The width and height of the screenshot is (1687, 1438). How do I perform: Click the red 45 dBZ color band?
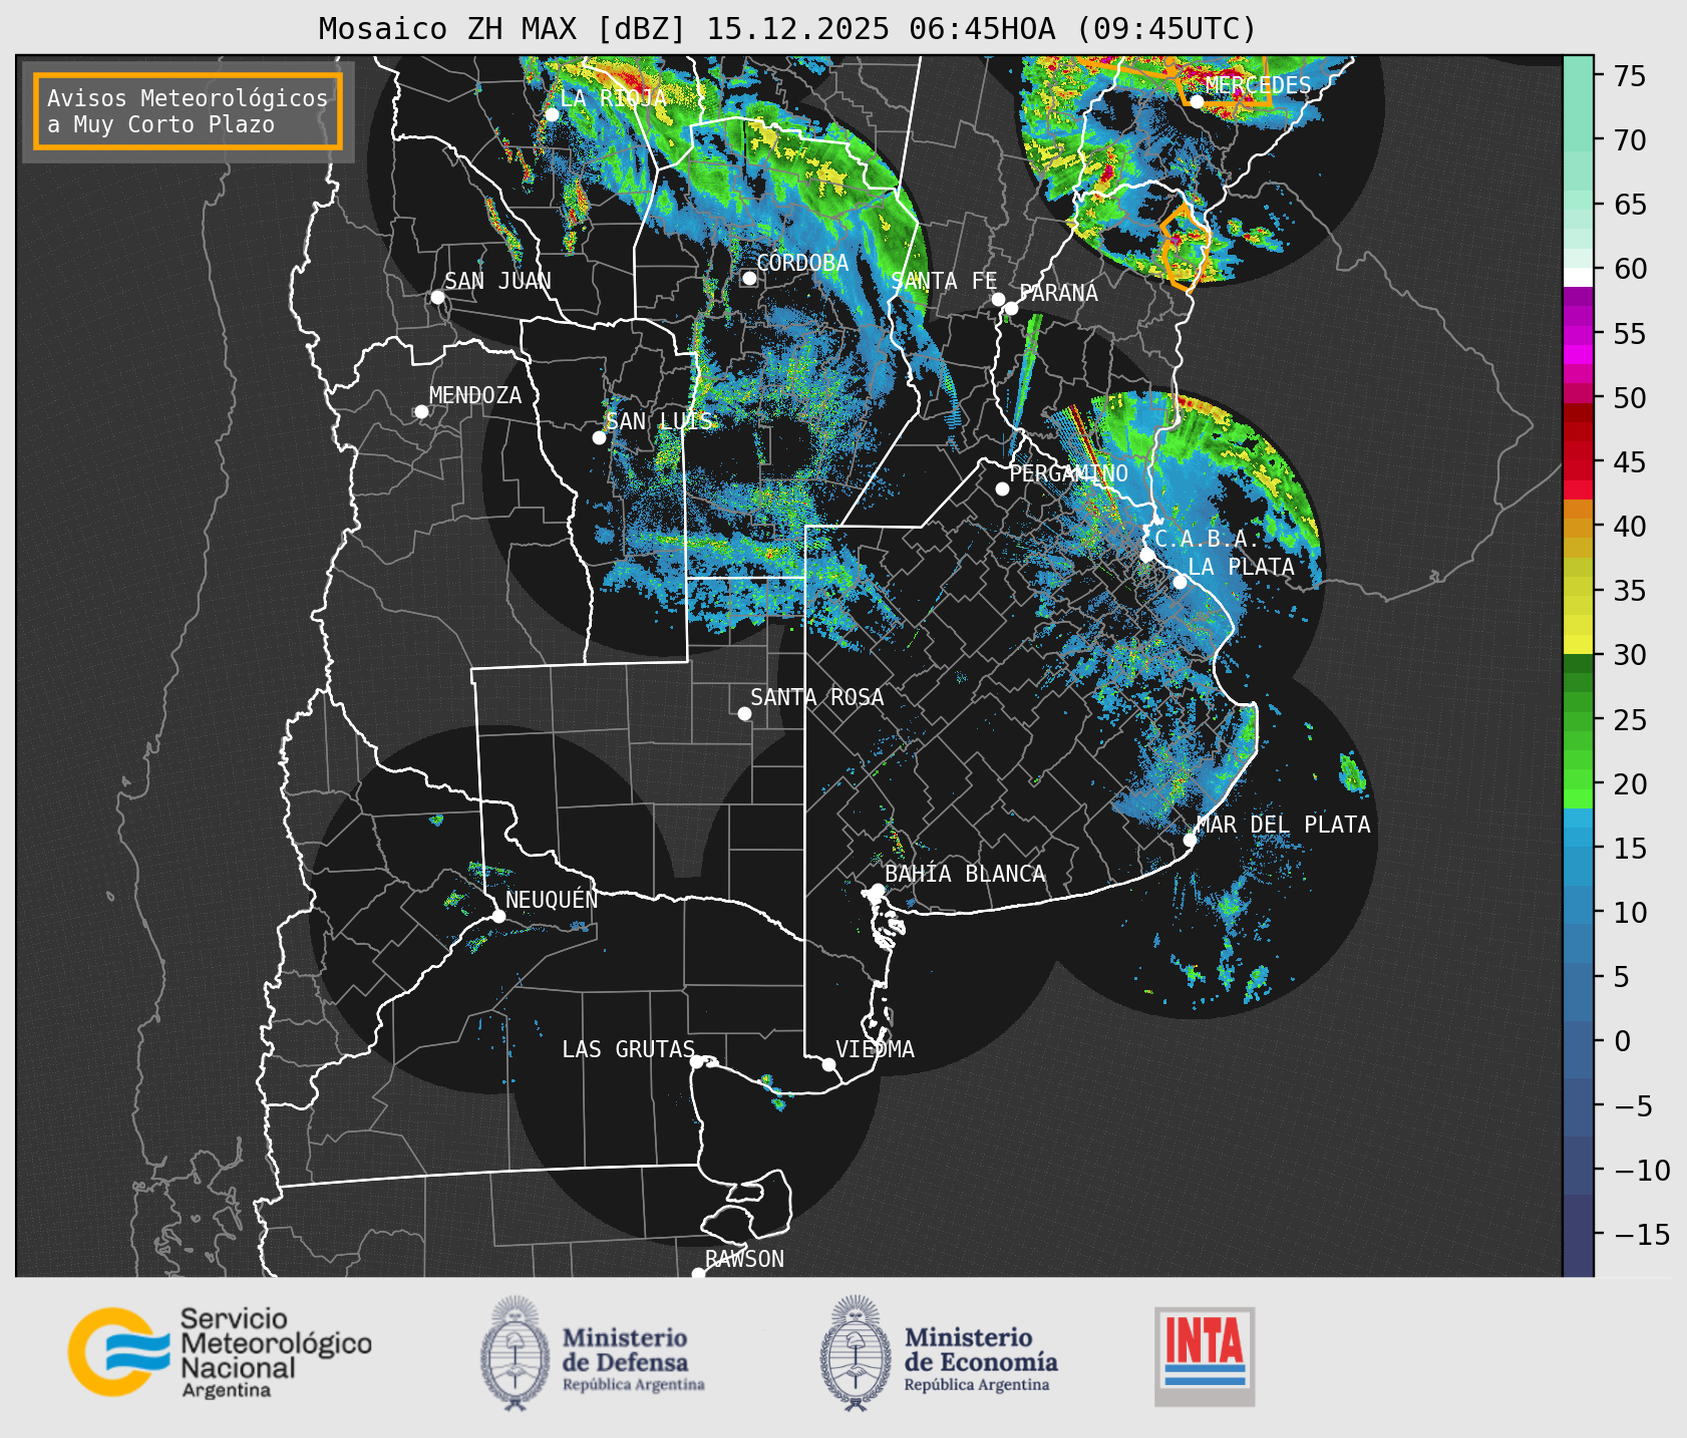pyautogui.click(x=1578, y=462)
